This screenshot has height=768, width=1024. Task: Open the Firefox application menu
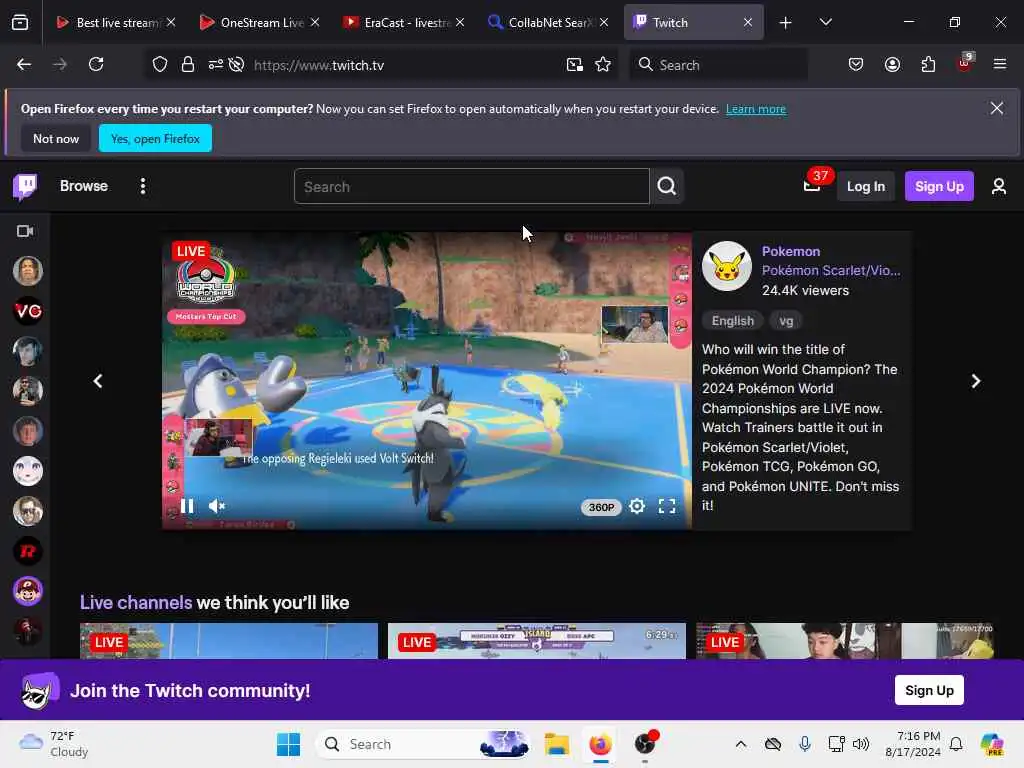tap(1000, 64)
